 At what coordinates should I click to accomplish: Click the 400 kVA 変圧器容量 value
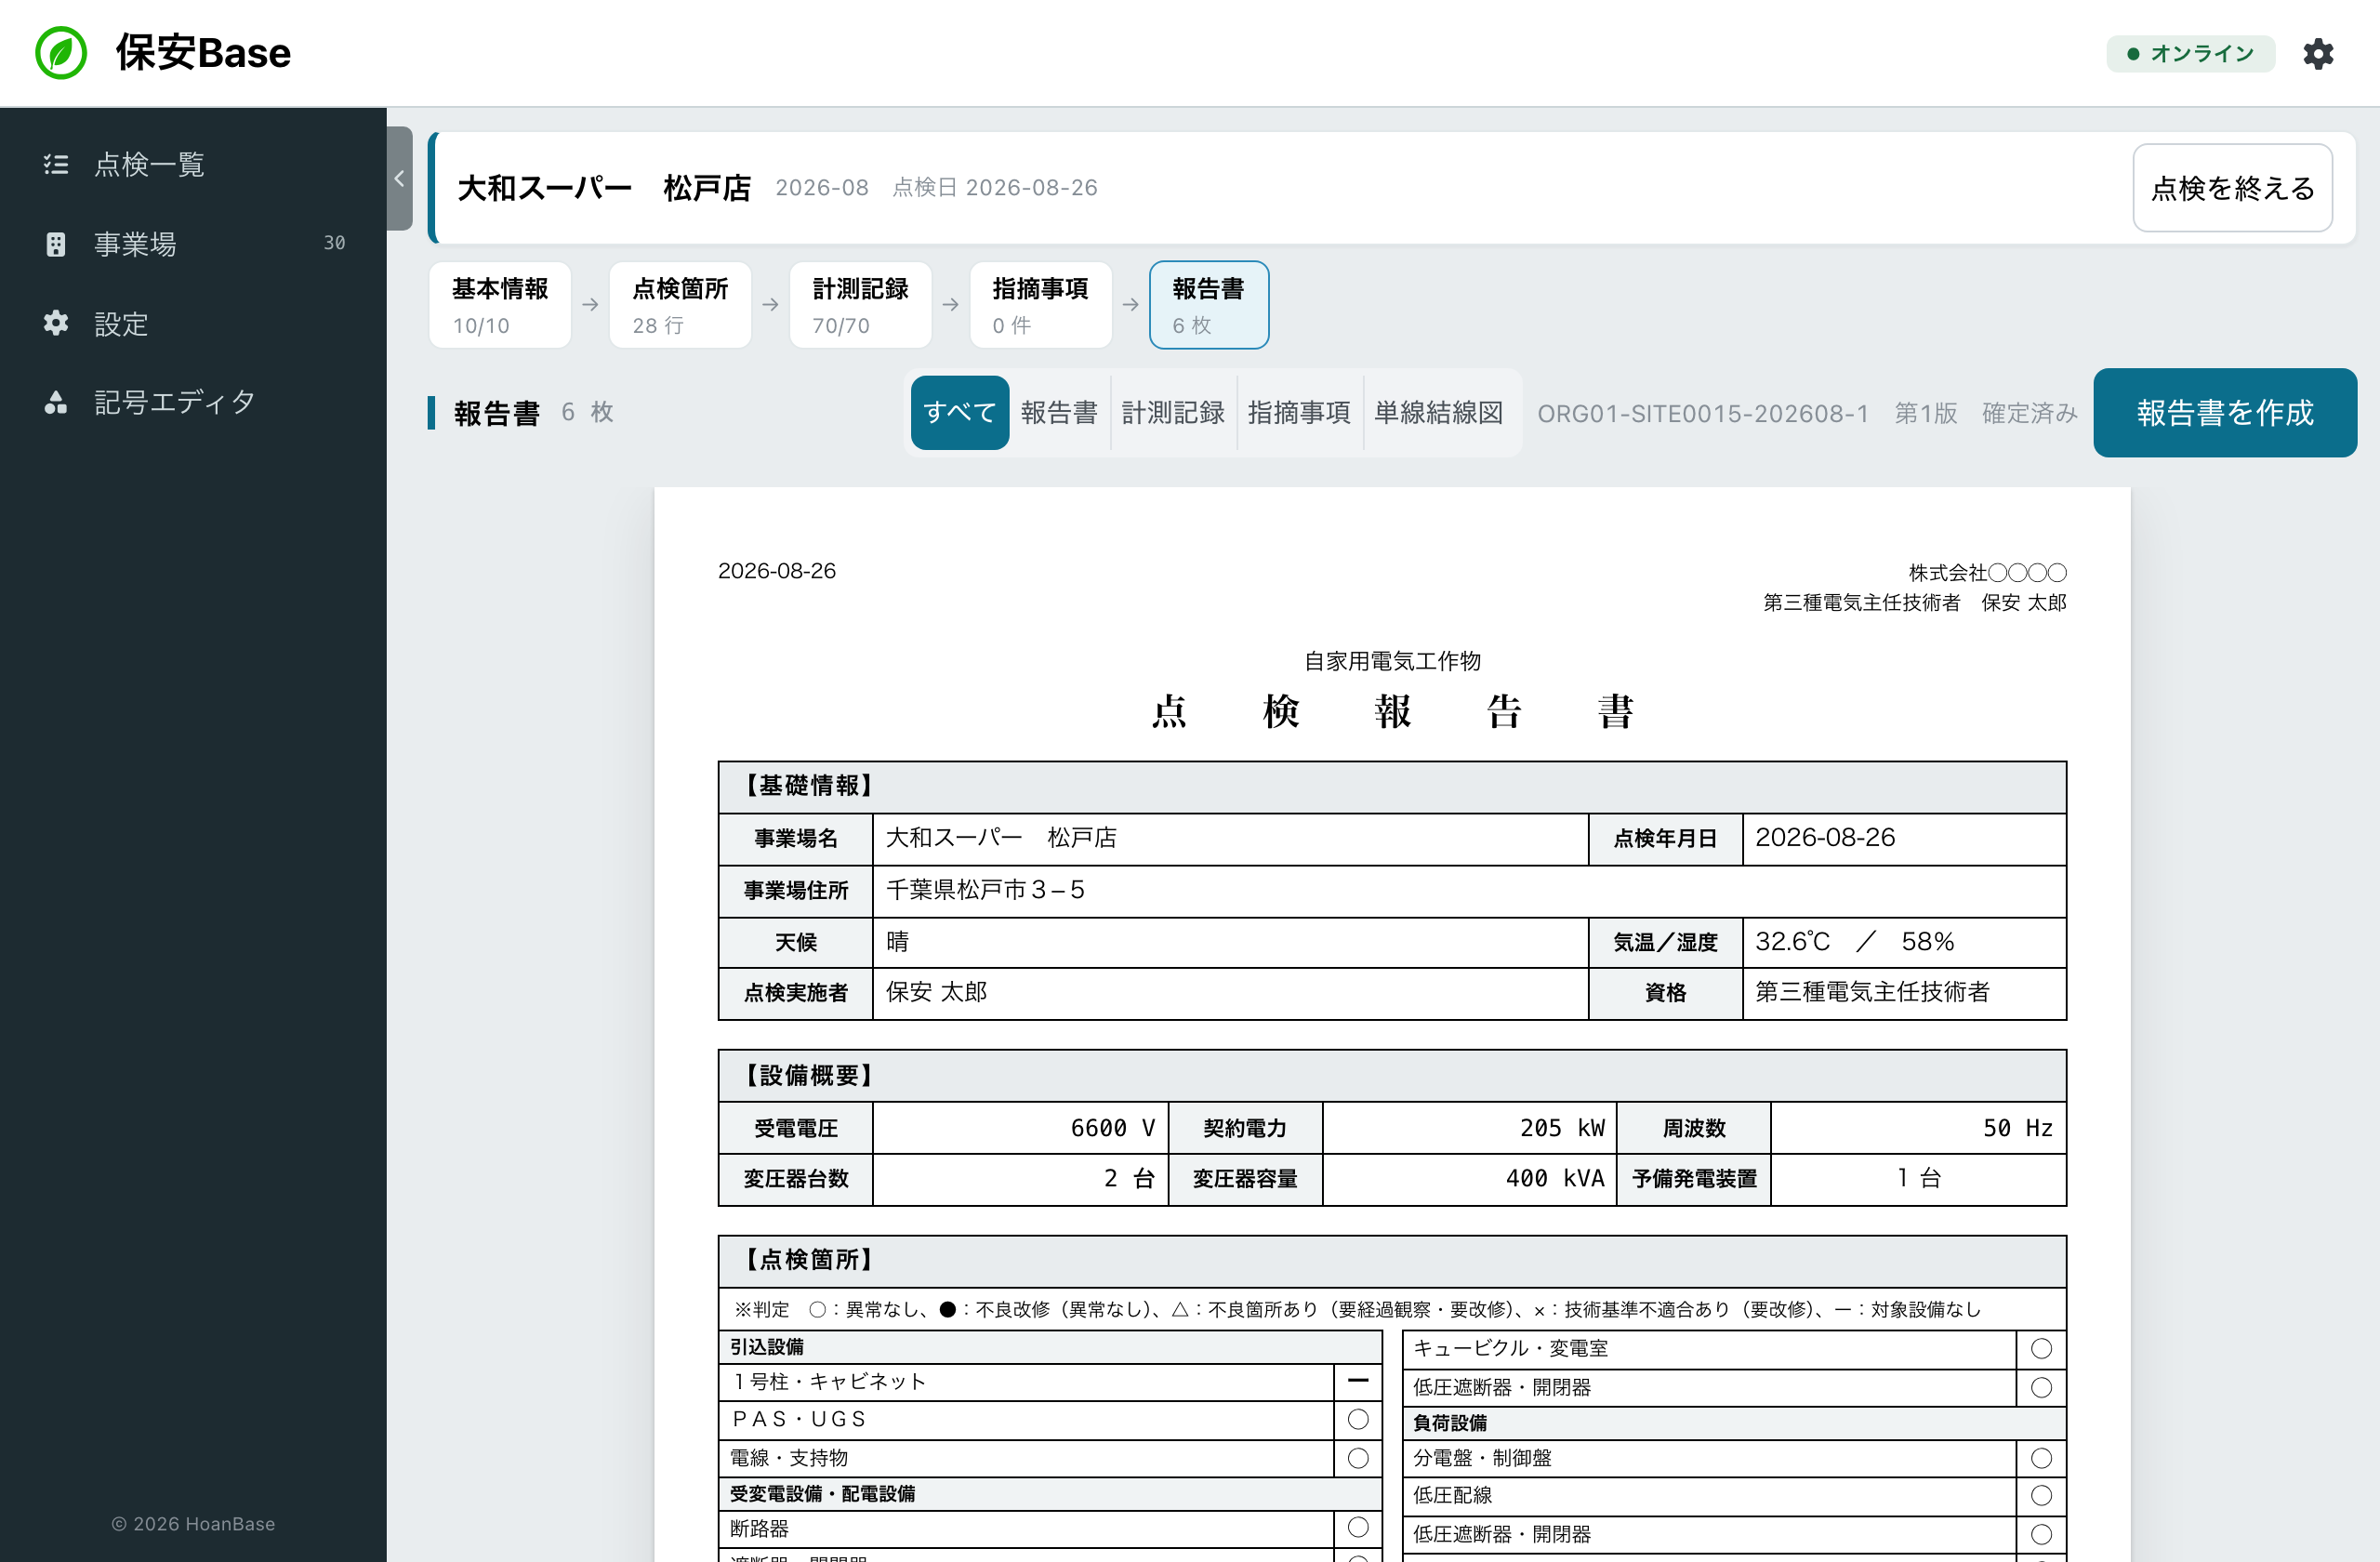[x=1469, y=1179]
